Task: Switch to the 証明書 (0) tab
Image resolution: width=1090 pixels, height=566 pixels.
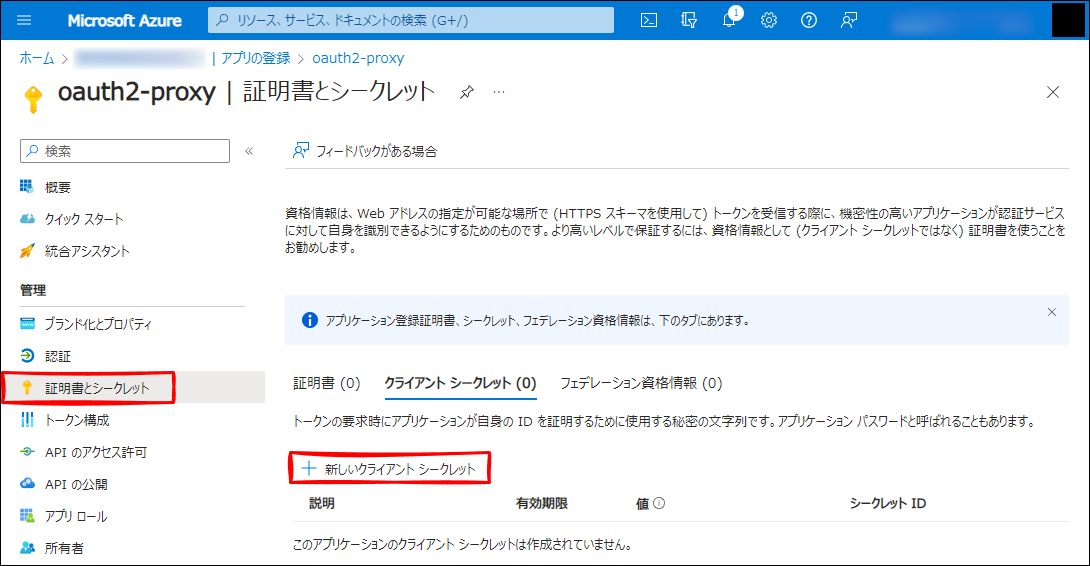Action: 326,383
